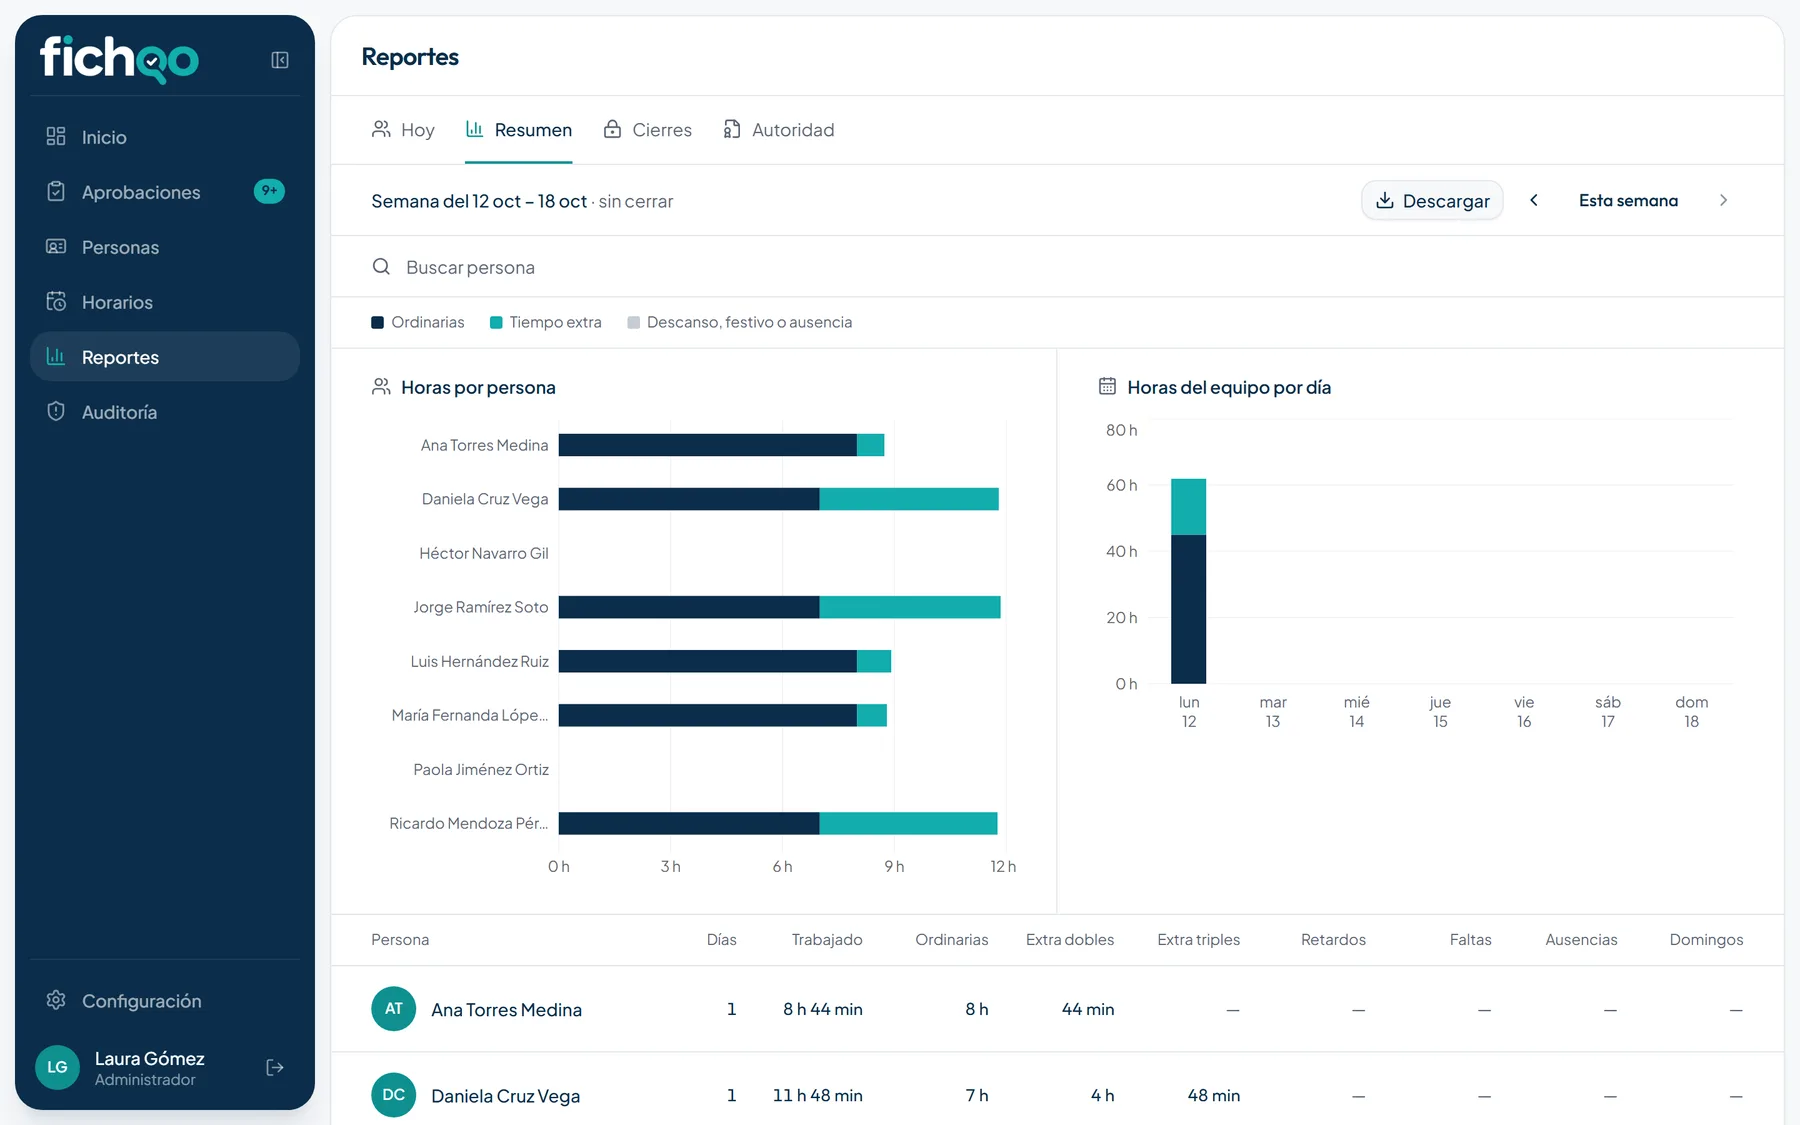Toggle Ordinarias legend series
Screen dimensions: 1800x1125
(418, 322)
